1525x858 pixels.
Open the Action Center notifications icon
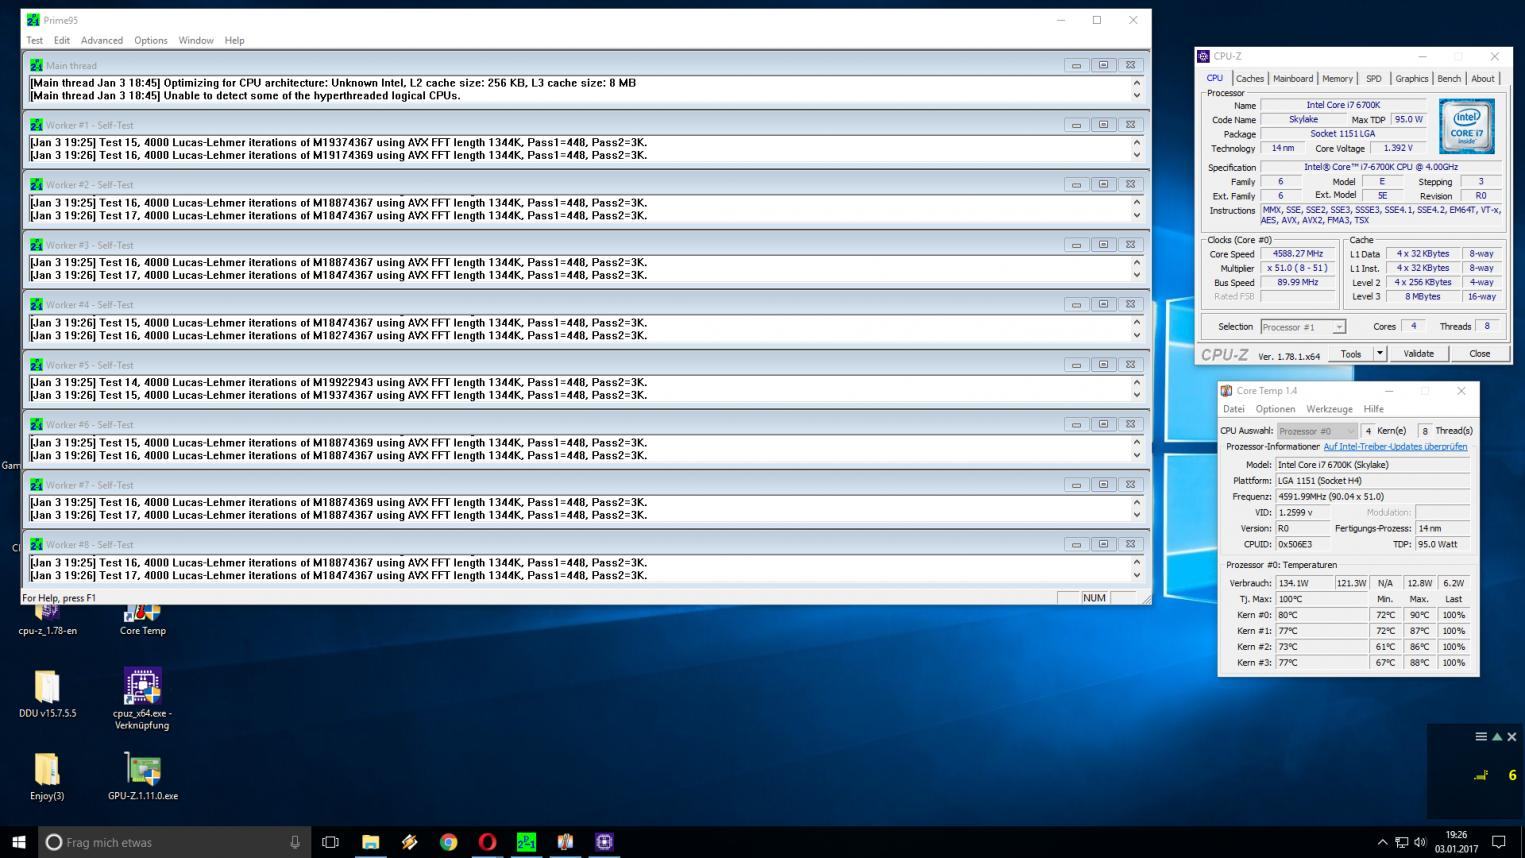[1499, 842]
